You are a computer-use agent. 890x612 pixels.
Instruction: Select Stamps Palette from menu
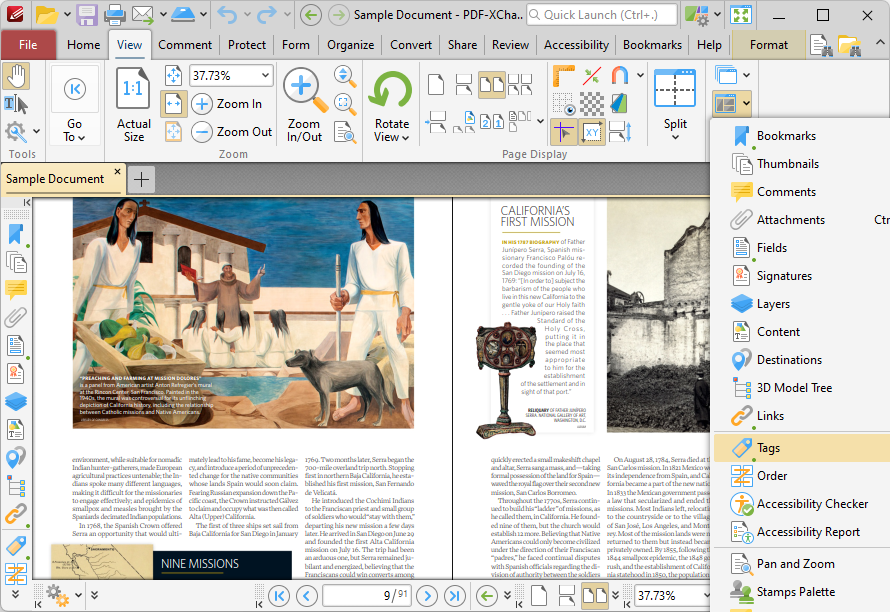(796, 592)
